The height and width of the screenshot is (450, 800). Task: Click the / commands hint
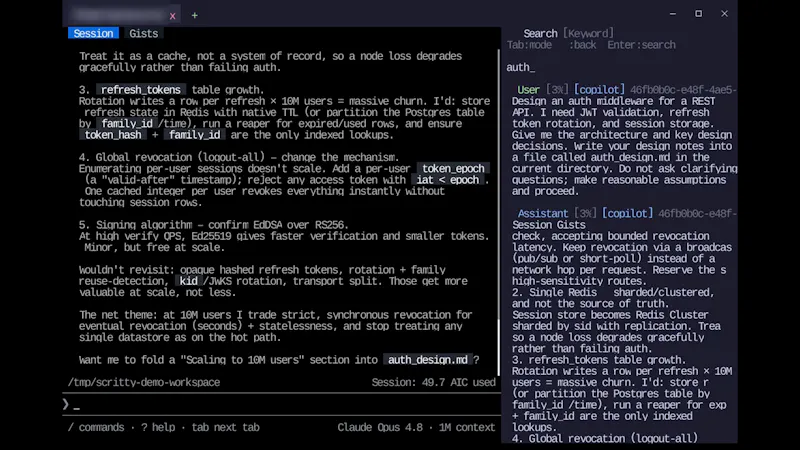point(96,427)
